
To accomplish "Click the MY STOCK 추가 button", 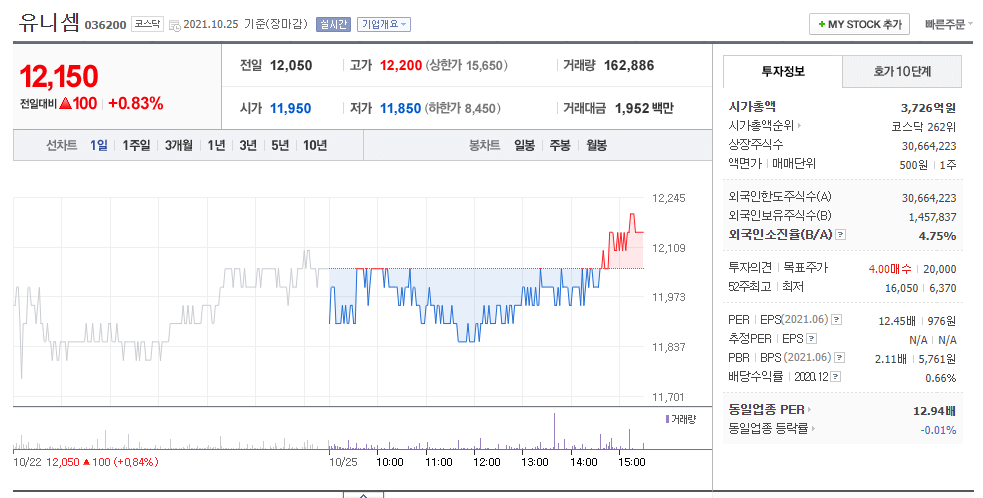I will tap(859, 24).
